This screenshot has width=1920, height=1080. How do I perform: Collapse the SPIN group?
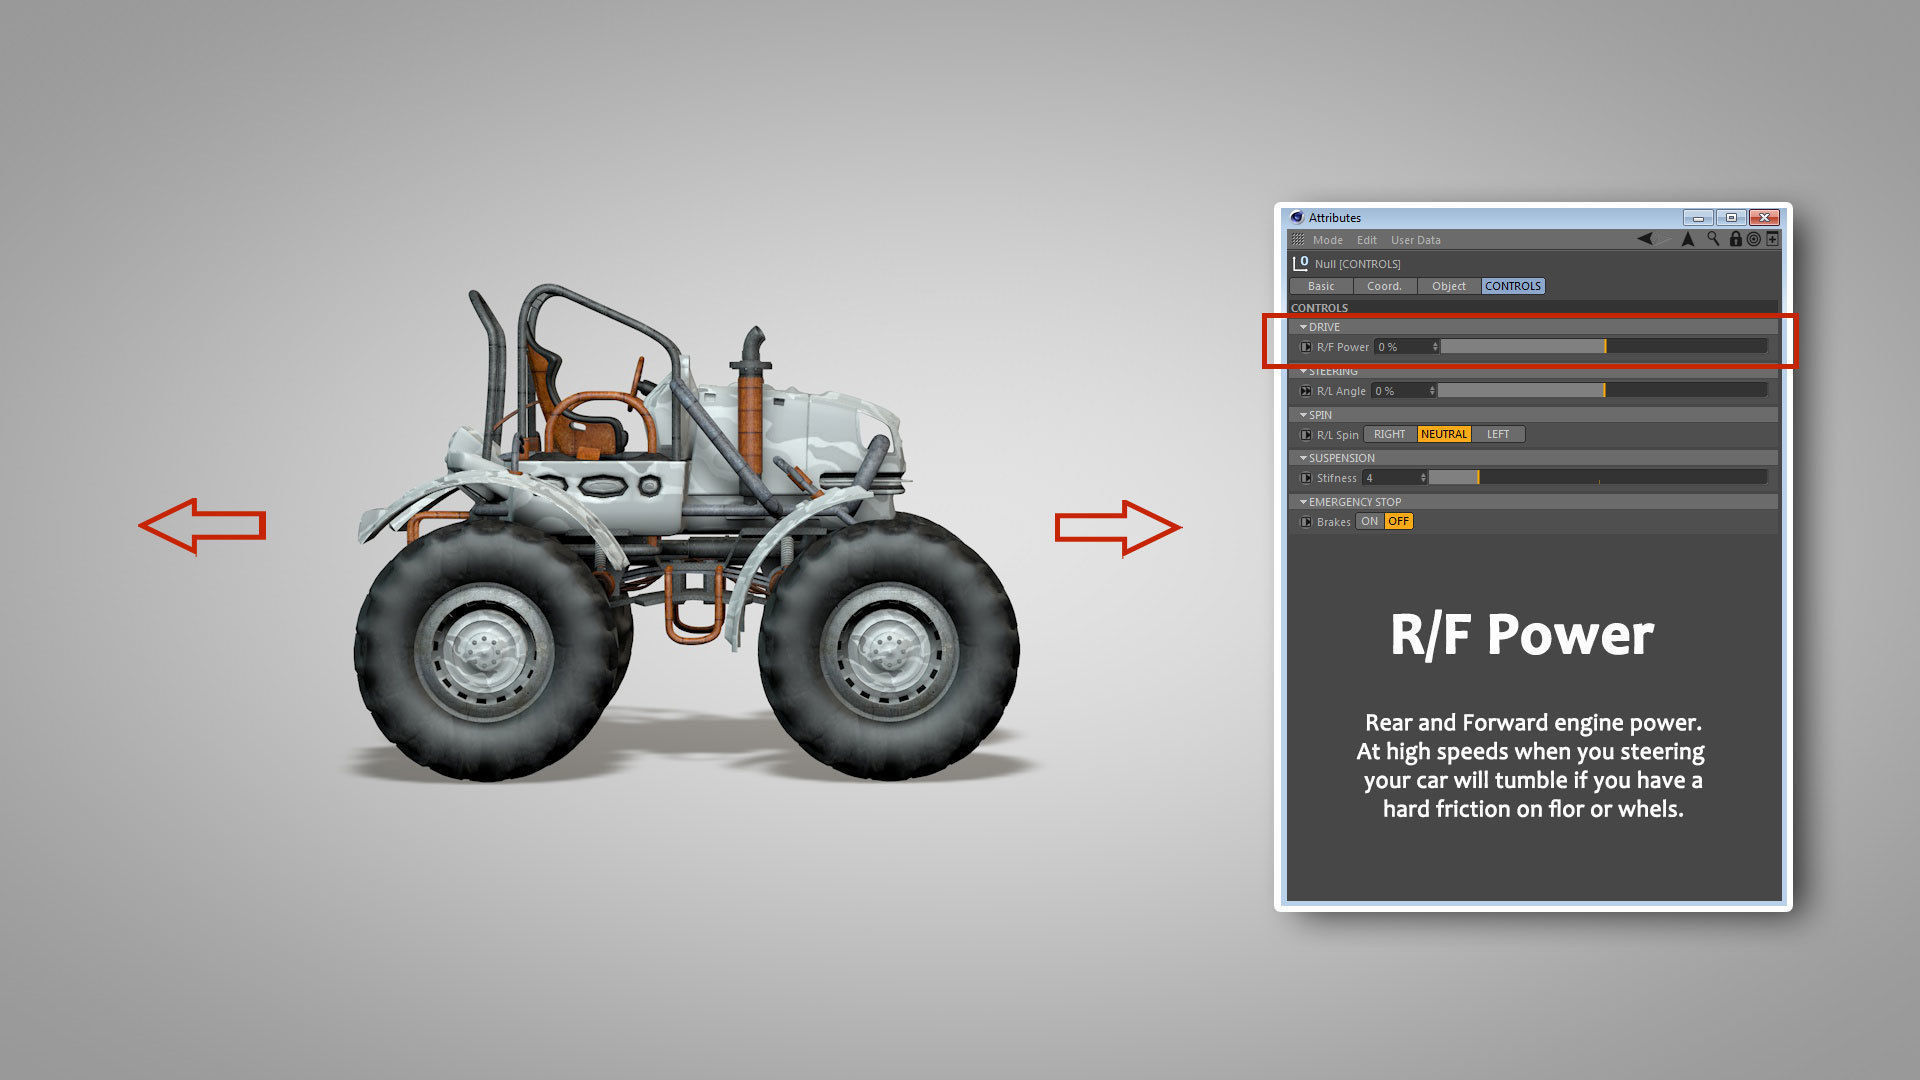1303,415
